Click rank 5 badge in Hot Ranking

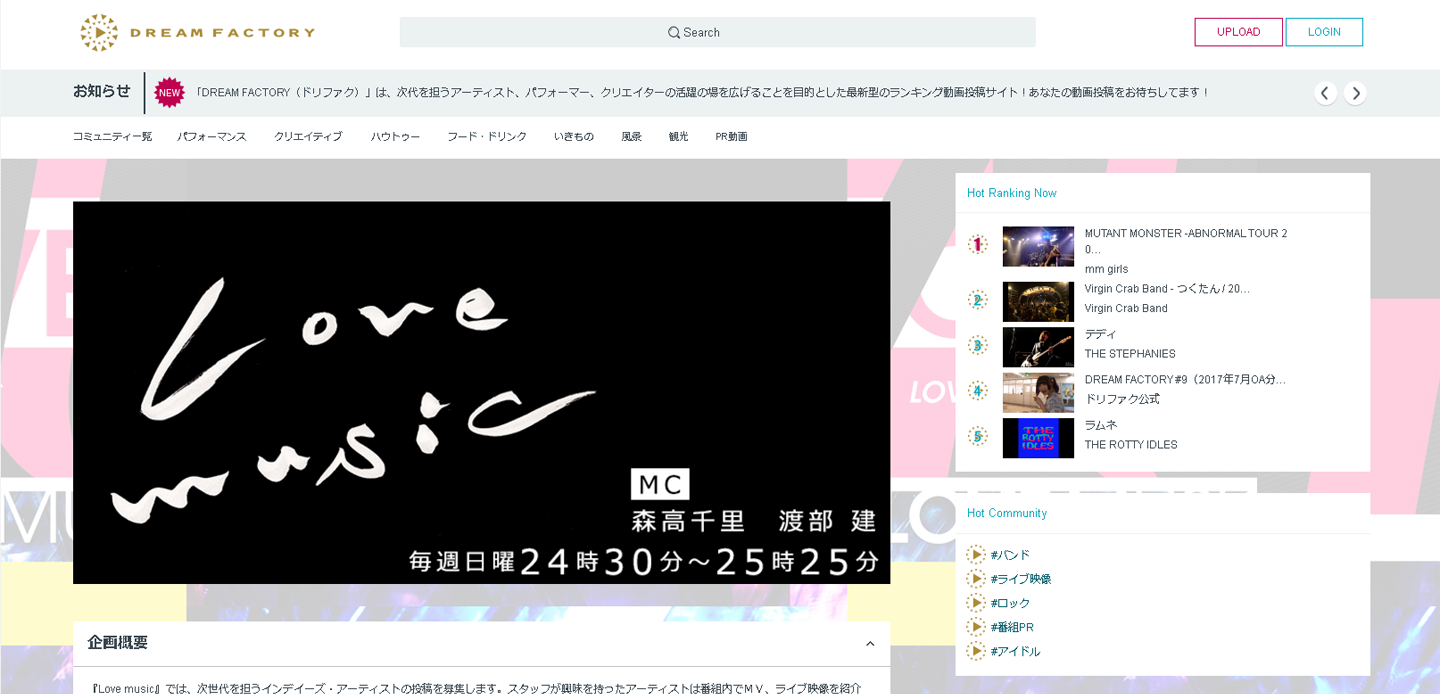[x=977, y=436]
